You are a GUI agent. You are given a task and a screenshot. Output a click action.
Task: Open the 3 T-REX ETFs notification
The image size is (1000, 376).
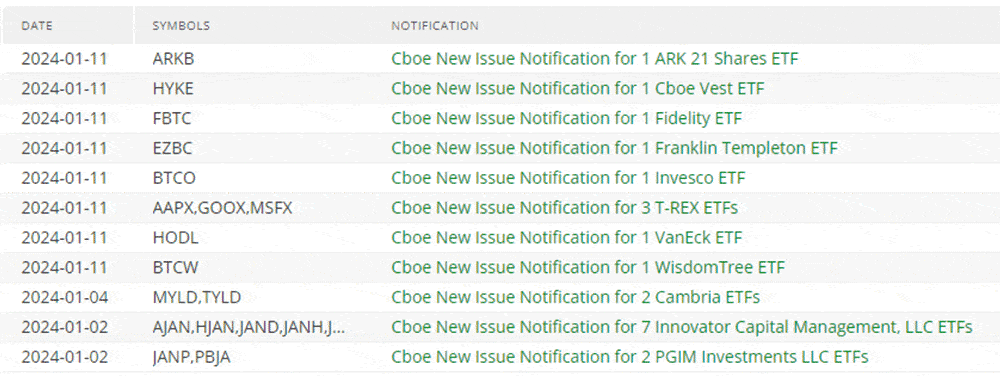point(564,208)
